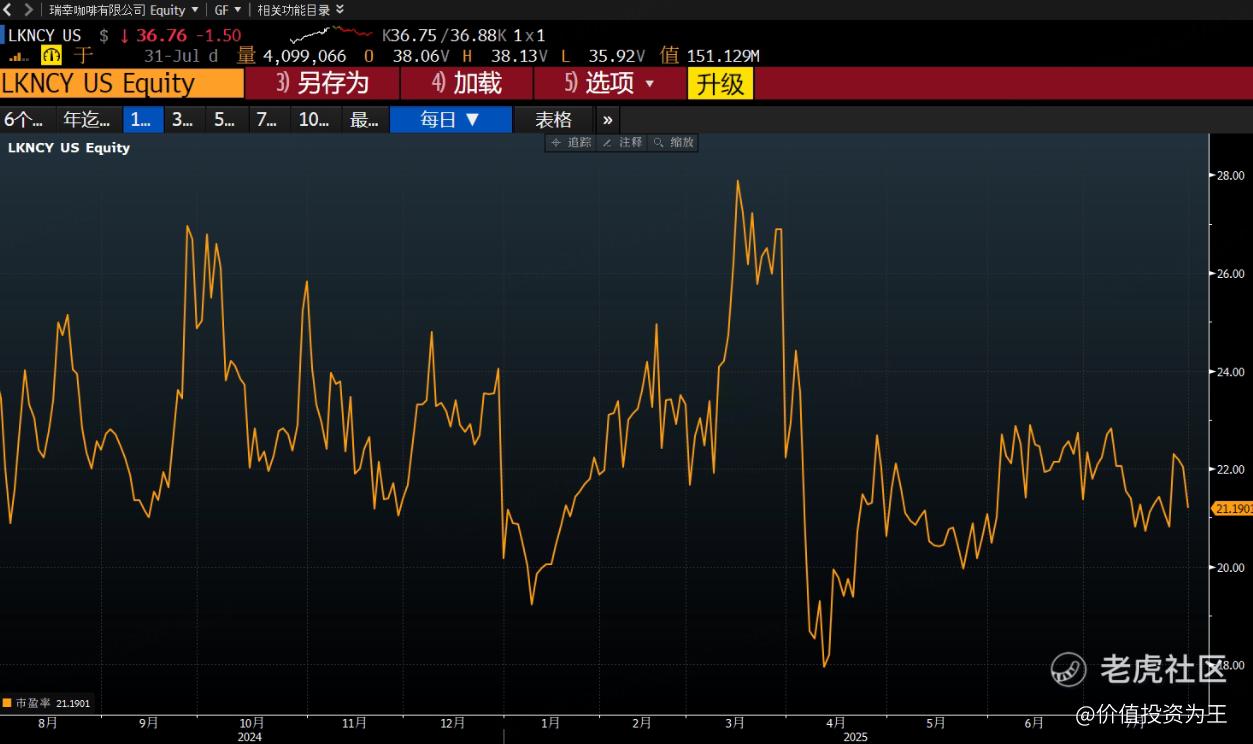Click the 26.00 axis label
This screenshot has height=744, width=1253.
[1230, 274]
